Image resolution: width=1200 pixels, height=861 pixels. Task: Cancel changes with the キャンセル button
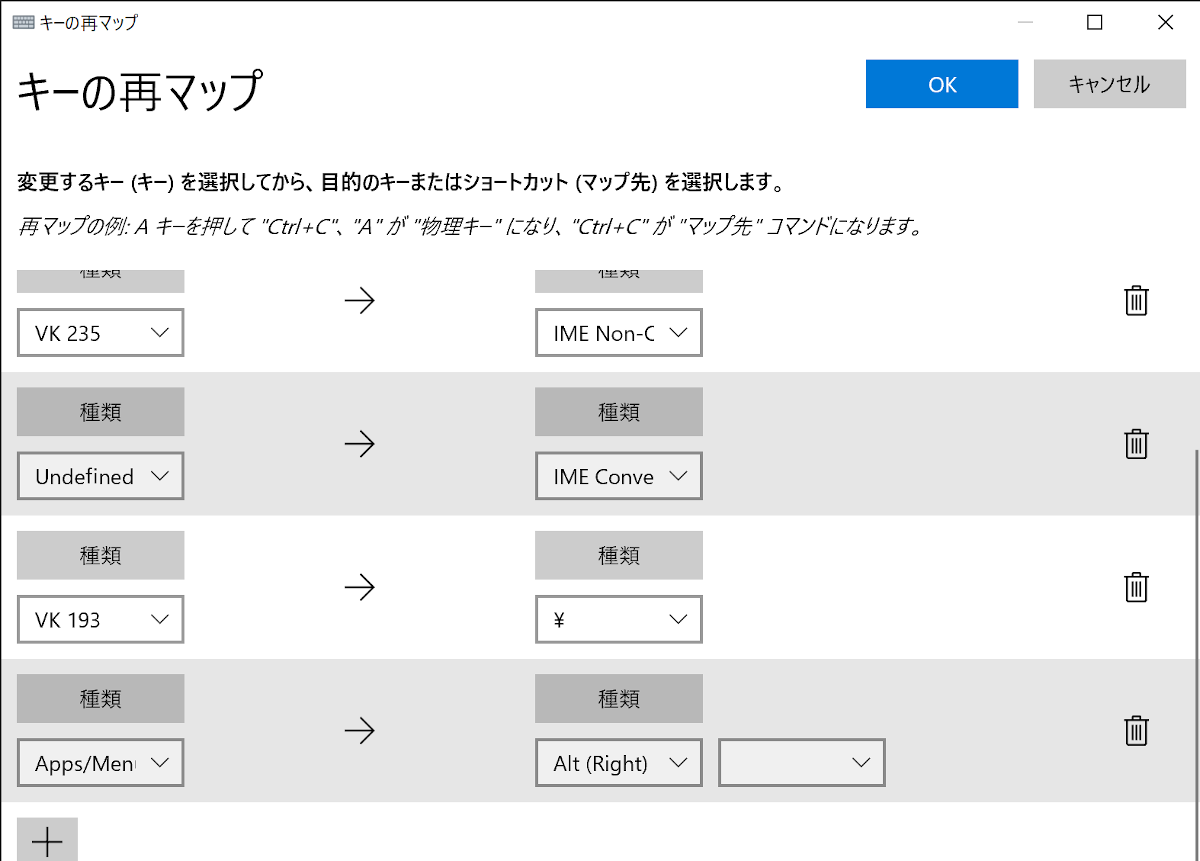(x=1109, y=84)
